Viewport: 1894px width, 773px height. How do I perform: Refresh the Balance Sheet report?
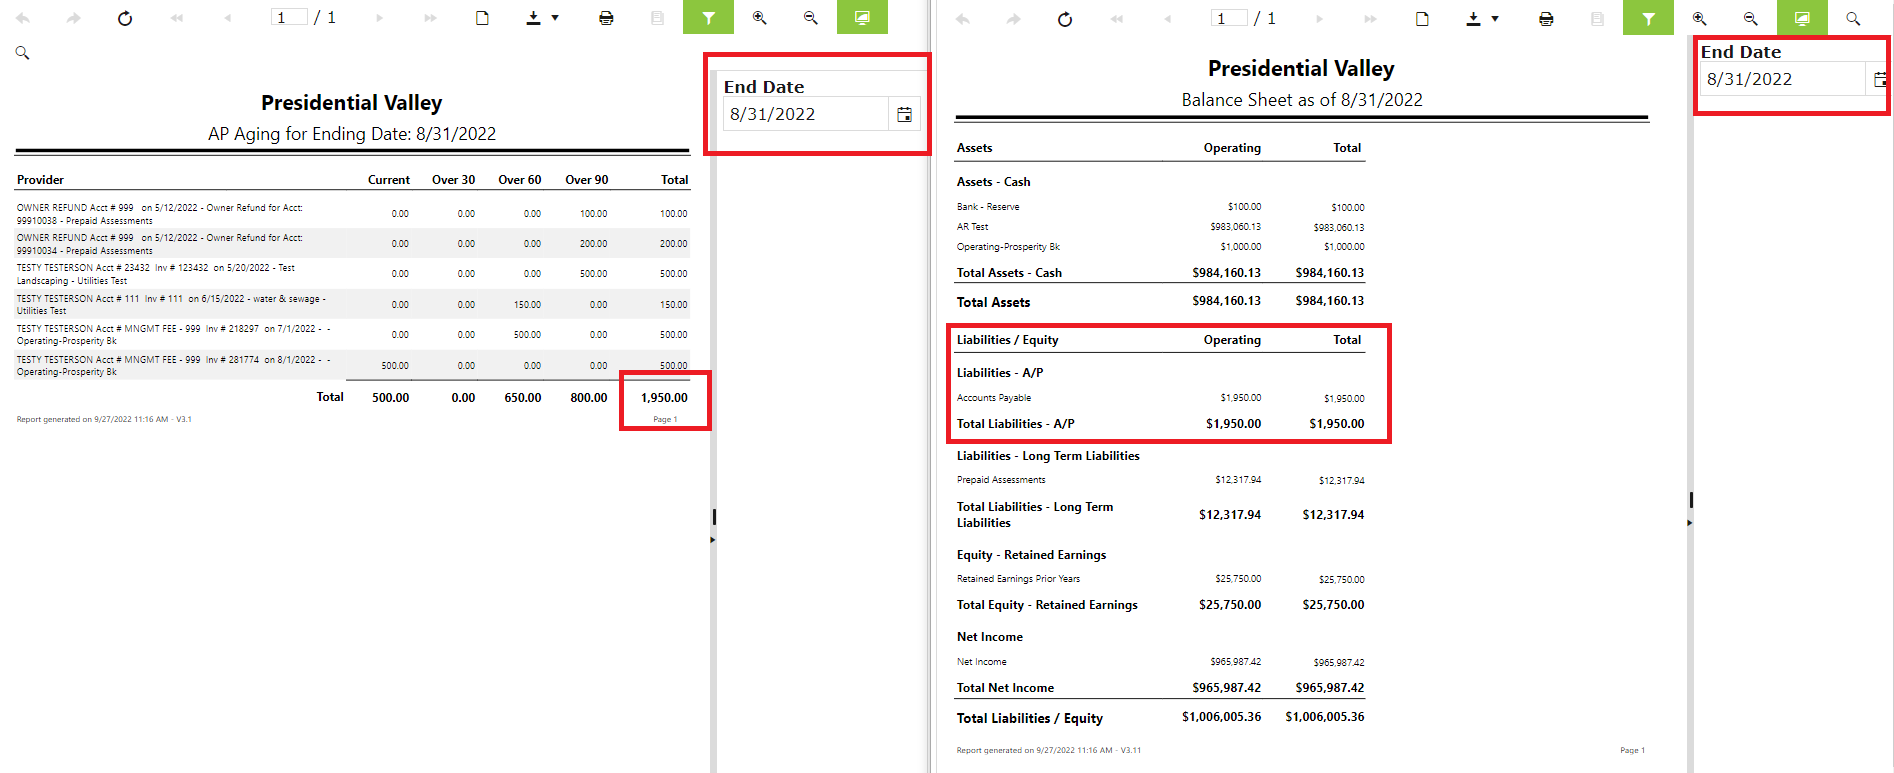coord(1065,19)
